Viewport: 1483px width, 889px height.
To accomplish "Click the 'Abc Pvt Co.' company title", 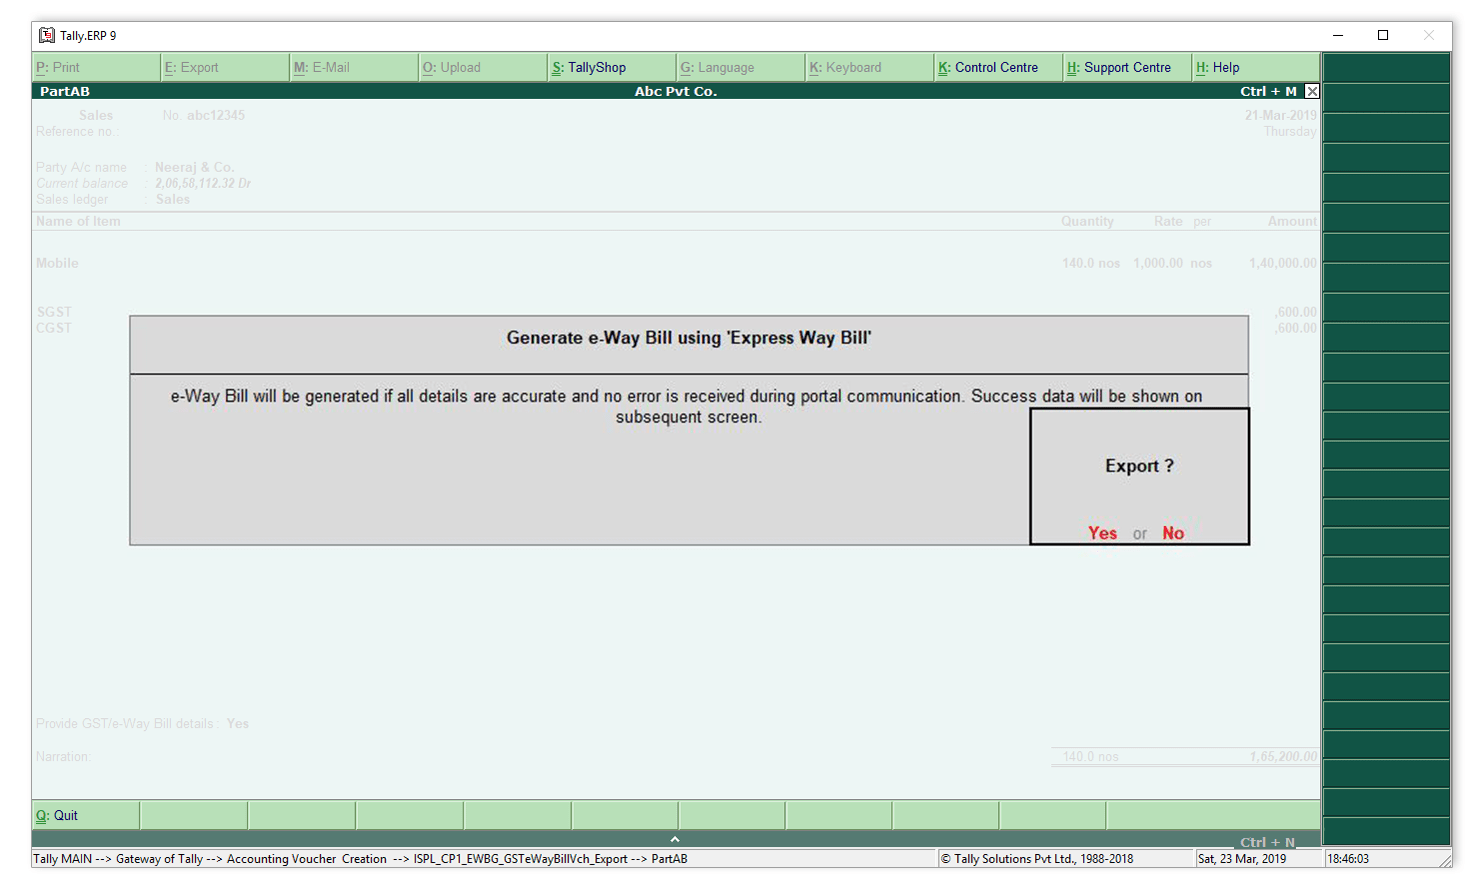I will click(x=676, y=91).
